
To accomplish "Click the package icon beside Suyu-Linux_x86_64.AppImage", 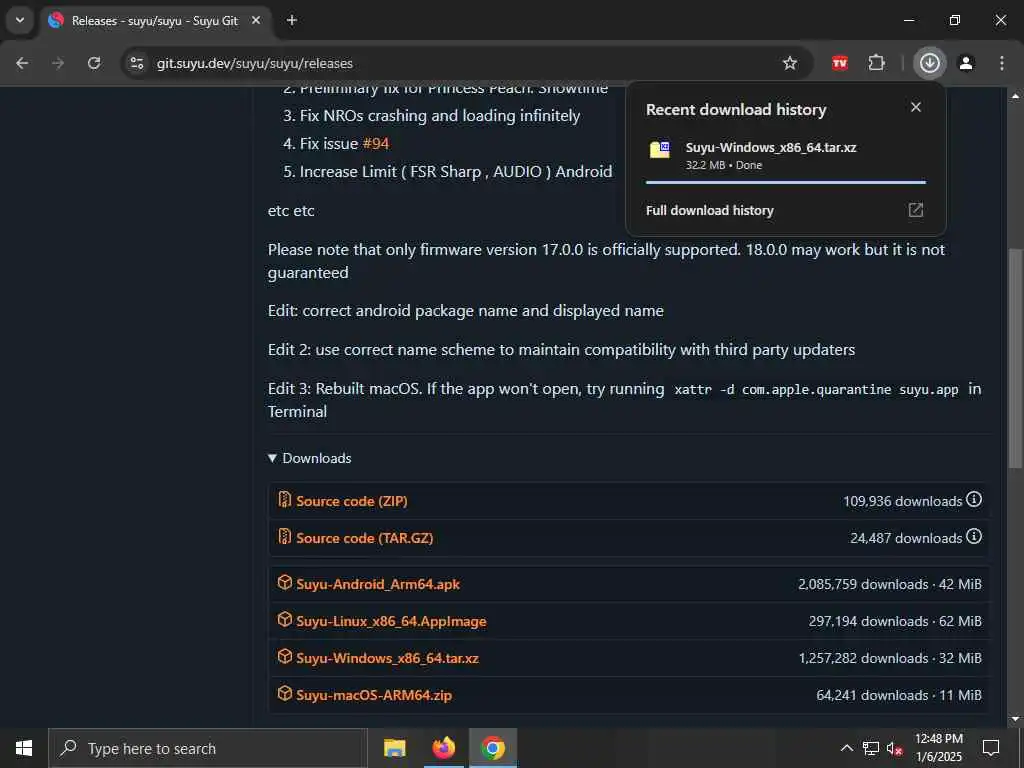I will click(285, 619).
